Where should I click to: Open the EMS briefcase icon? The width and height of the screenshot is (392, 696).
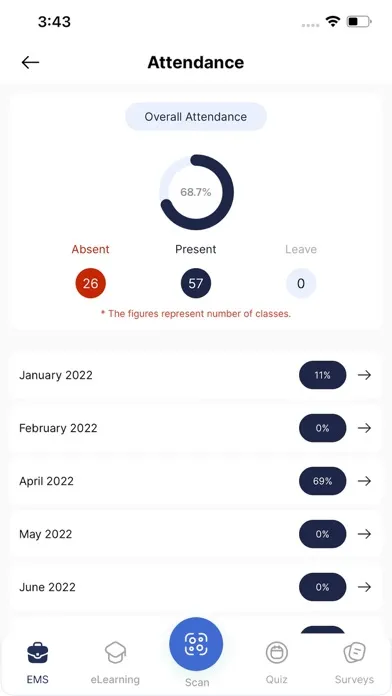(x=38, y=653)
